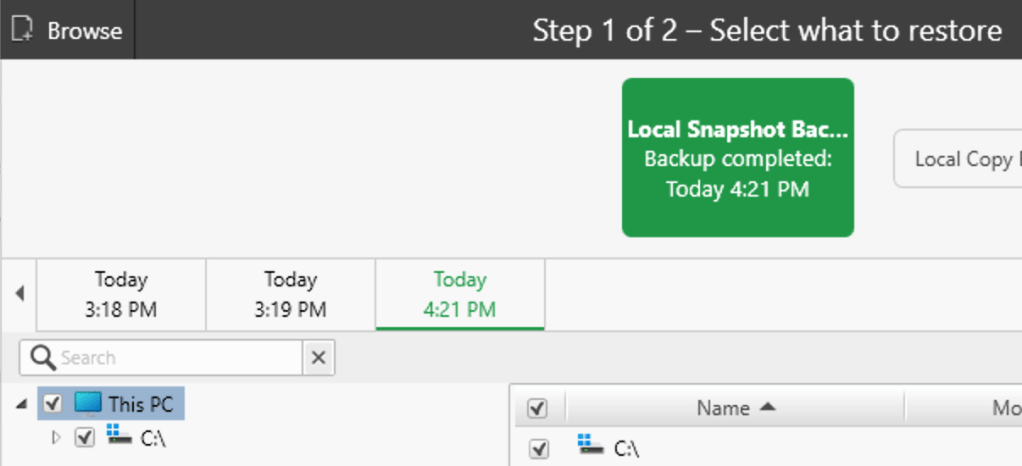This screenshot has width=1022, height=466.
Task: Collapse the This PC tree node
Action: 22,404
